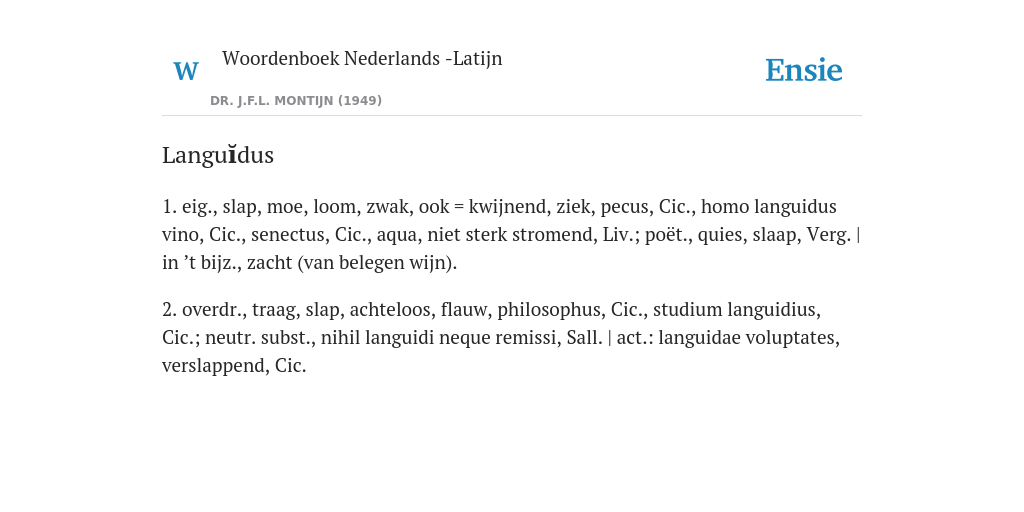Click the bold ĭ letter in the heading

[x=232, y=155]
